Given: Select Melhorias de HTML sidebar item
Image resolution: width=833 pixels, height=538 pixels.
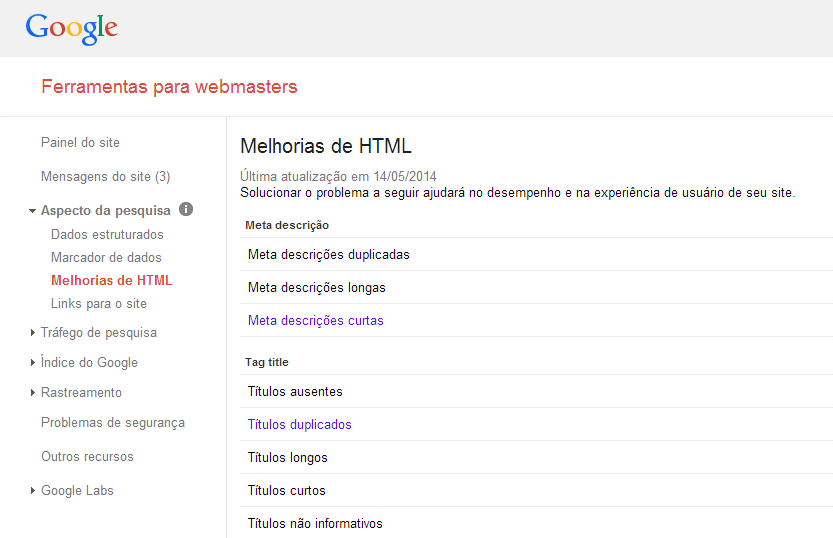Looking at the screenshot, I should click(111, 281).
